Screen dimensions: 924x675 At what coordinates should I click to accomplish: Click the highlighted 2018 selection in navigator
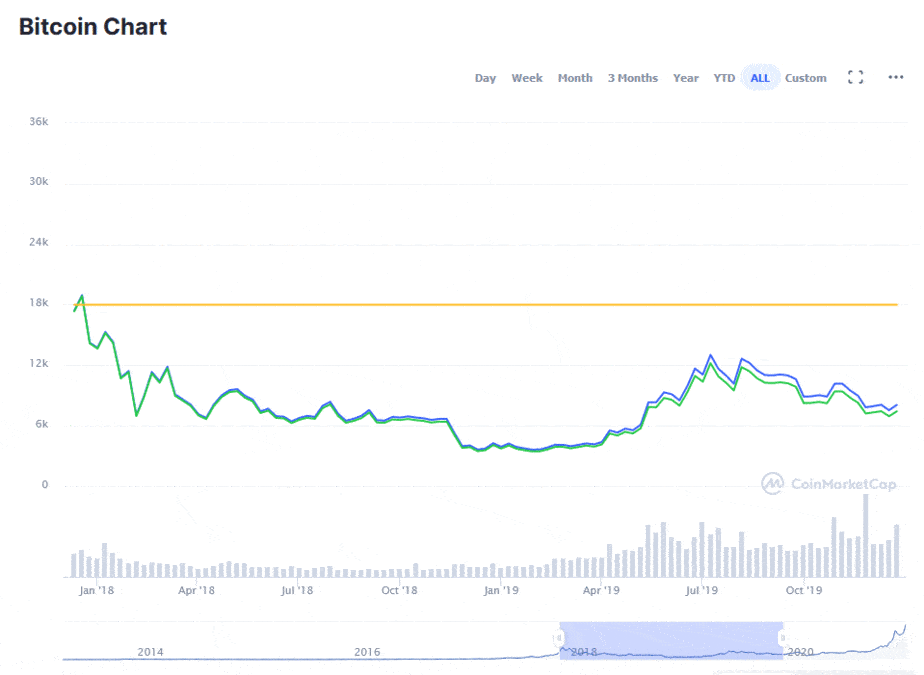[670, 640]
